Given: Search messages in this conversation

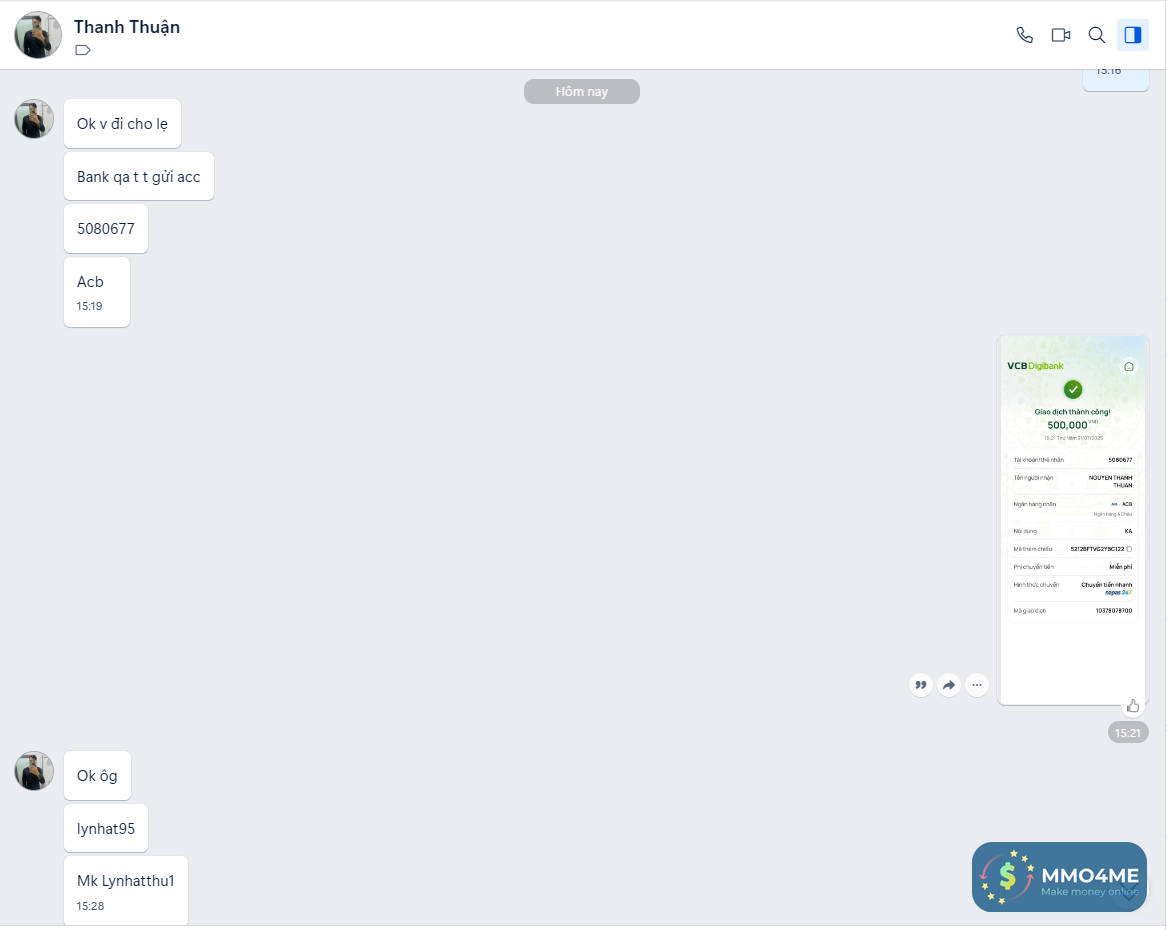Looking at the screenshot, I should 1096,35.
